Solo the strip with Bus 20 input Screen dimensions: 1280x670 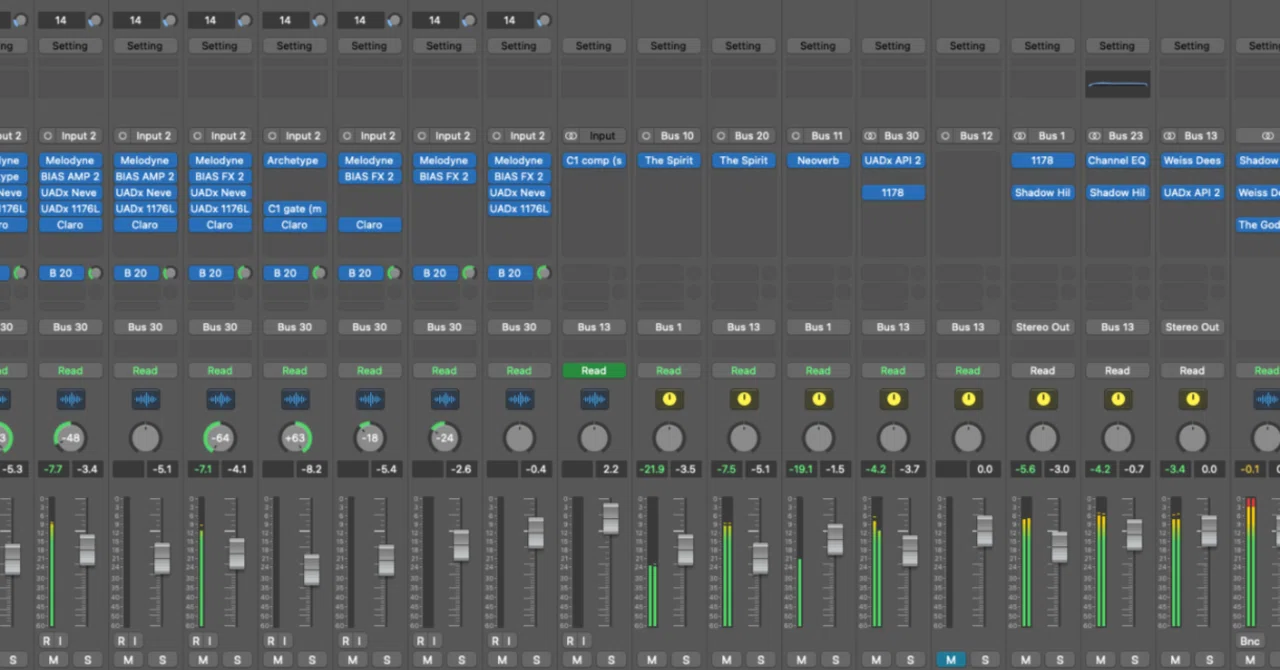pyautogui.click(x=761, y=660)
